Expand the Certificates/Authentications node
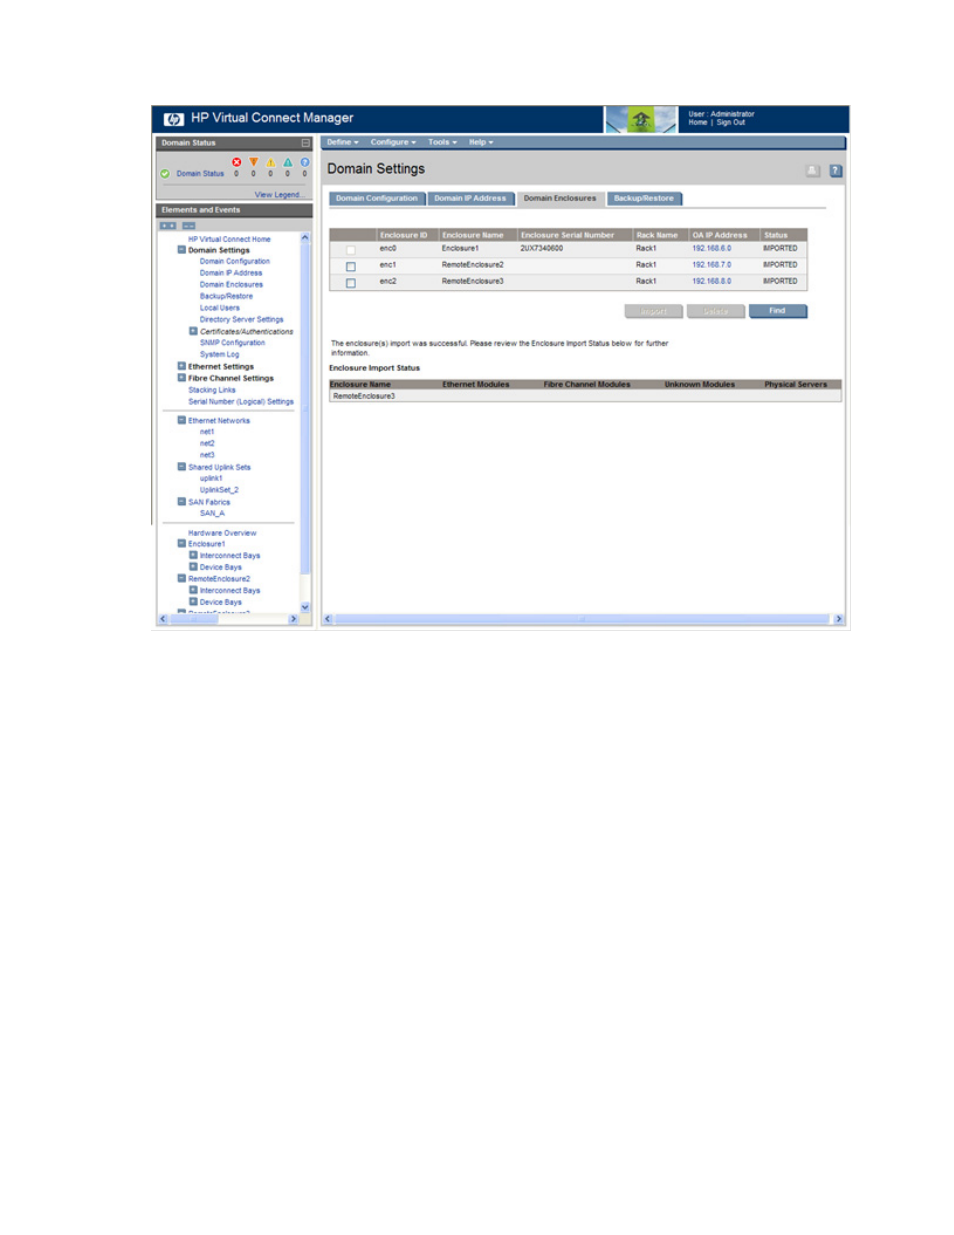Screen dimensions: 954x1235 pos(193,331)
